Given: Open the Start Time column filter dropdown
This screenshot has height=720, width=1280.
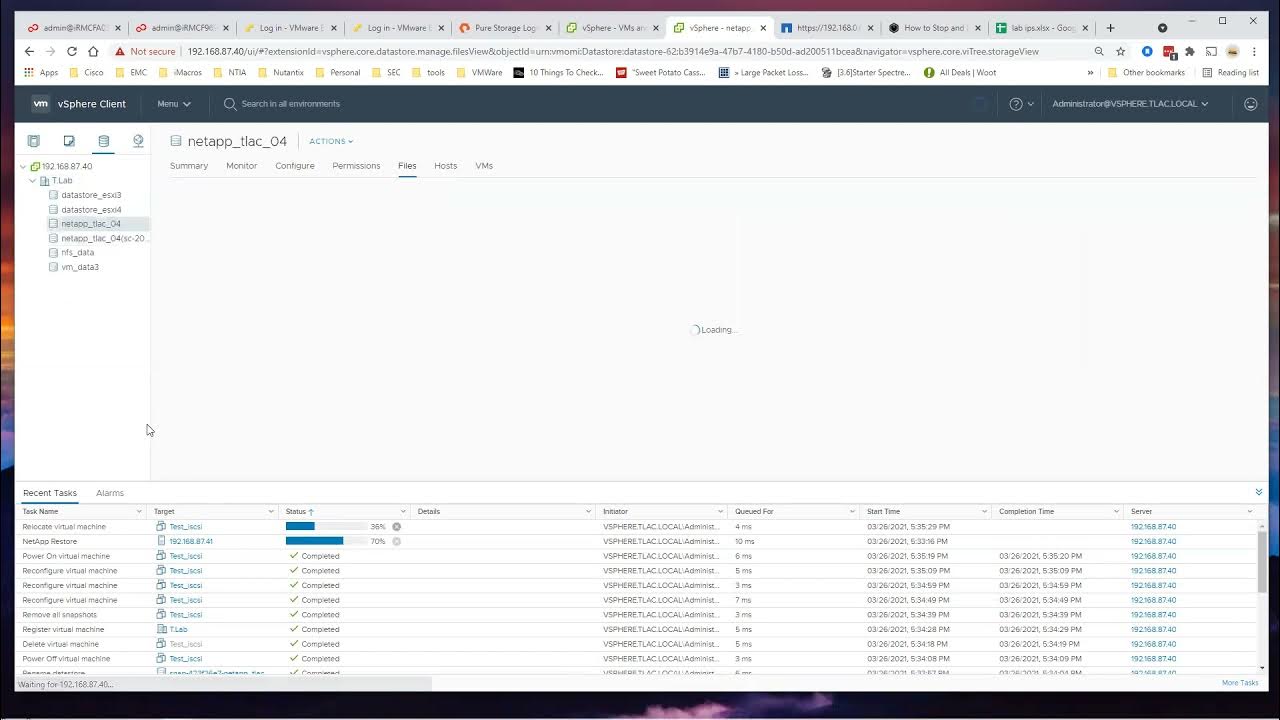Looking at the screenshot, I should coord(984,511).
